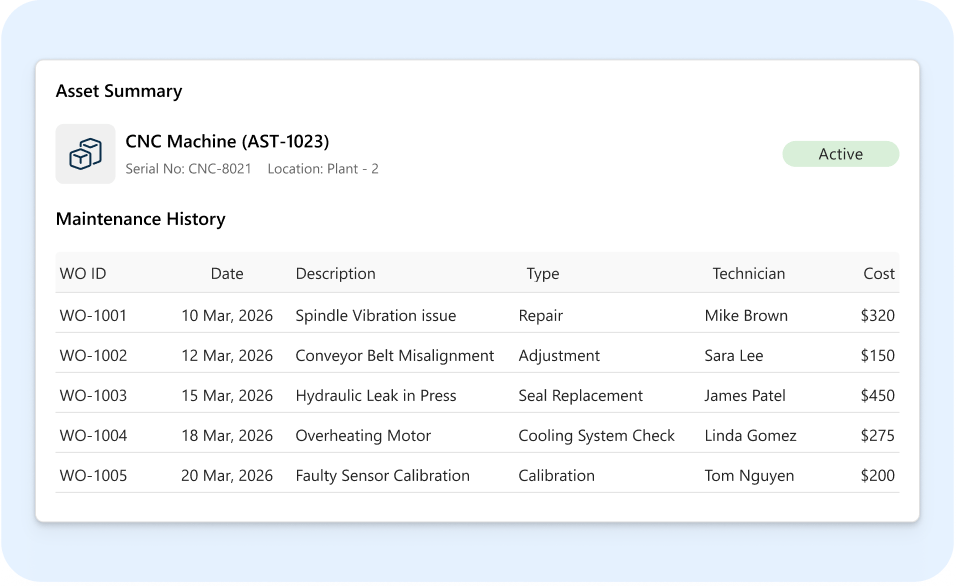Click the Seal Replacement type cell
Image resolution: width=956 pixels, height=586 pixels.
click(x=580, y=396)
